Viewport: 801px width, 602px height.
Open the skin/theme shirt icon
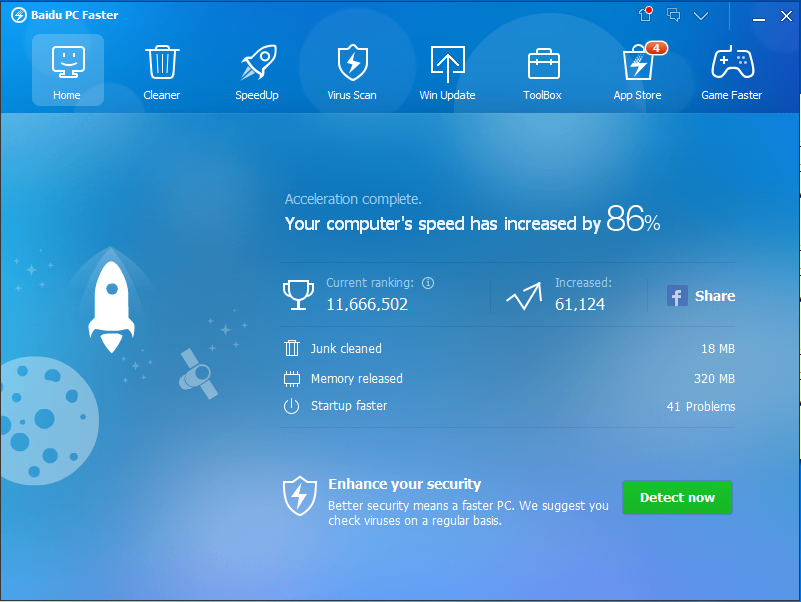tap(646, 14)
